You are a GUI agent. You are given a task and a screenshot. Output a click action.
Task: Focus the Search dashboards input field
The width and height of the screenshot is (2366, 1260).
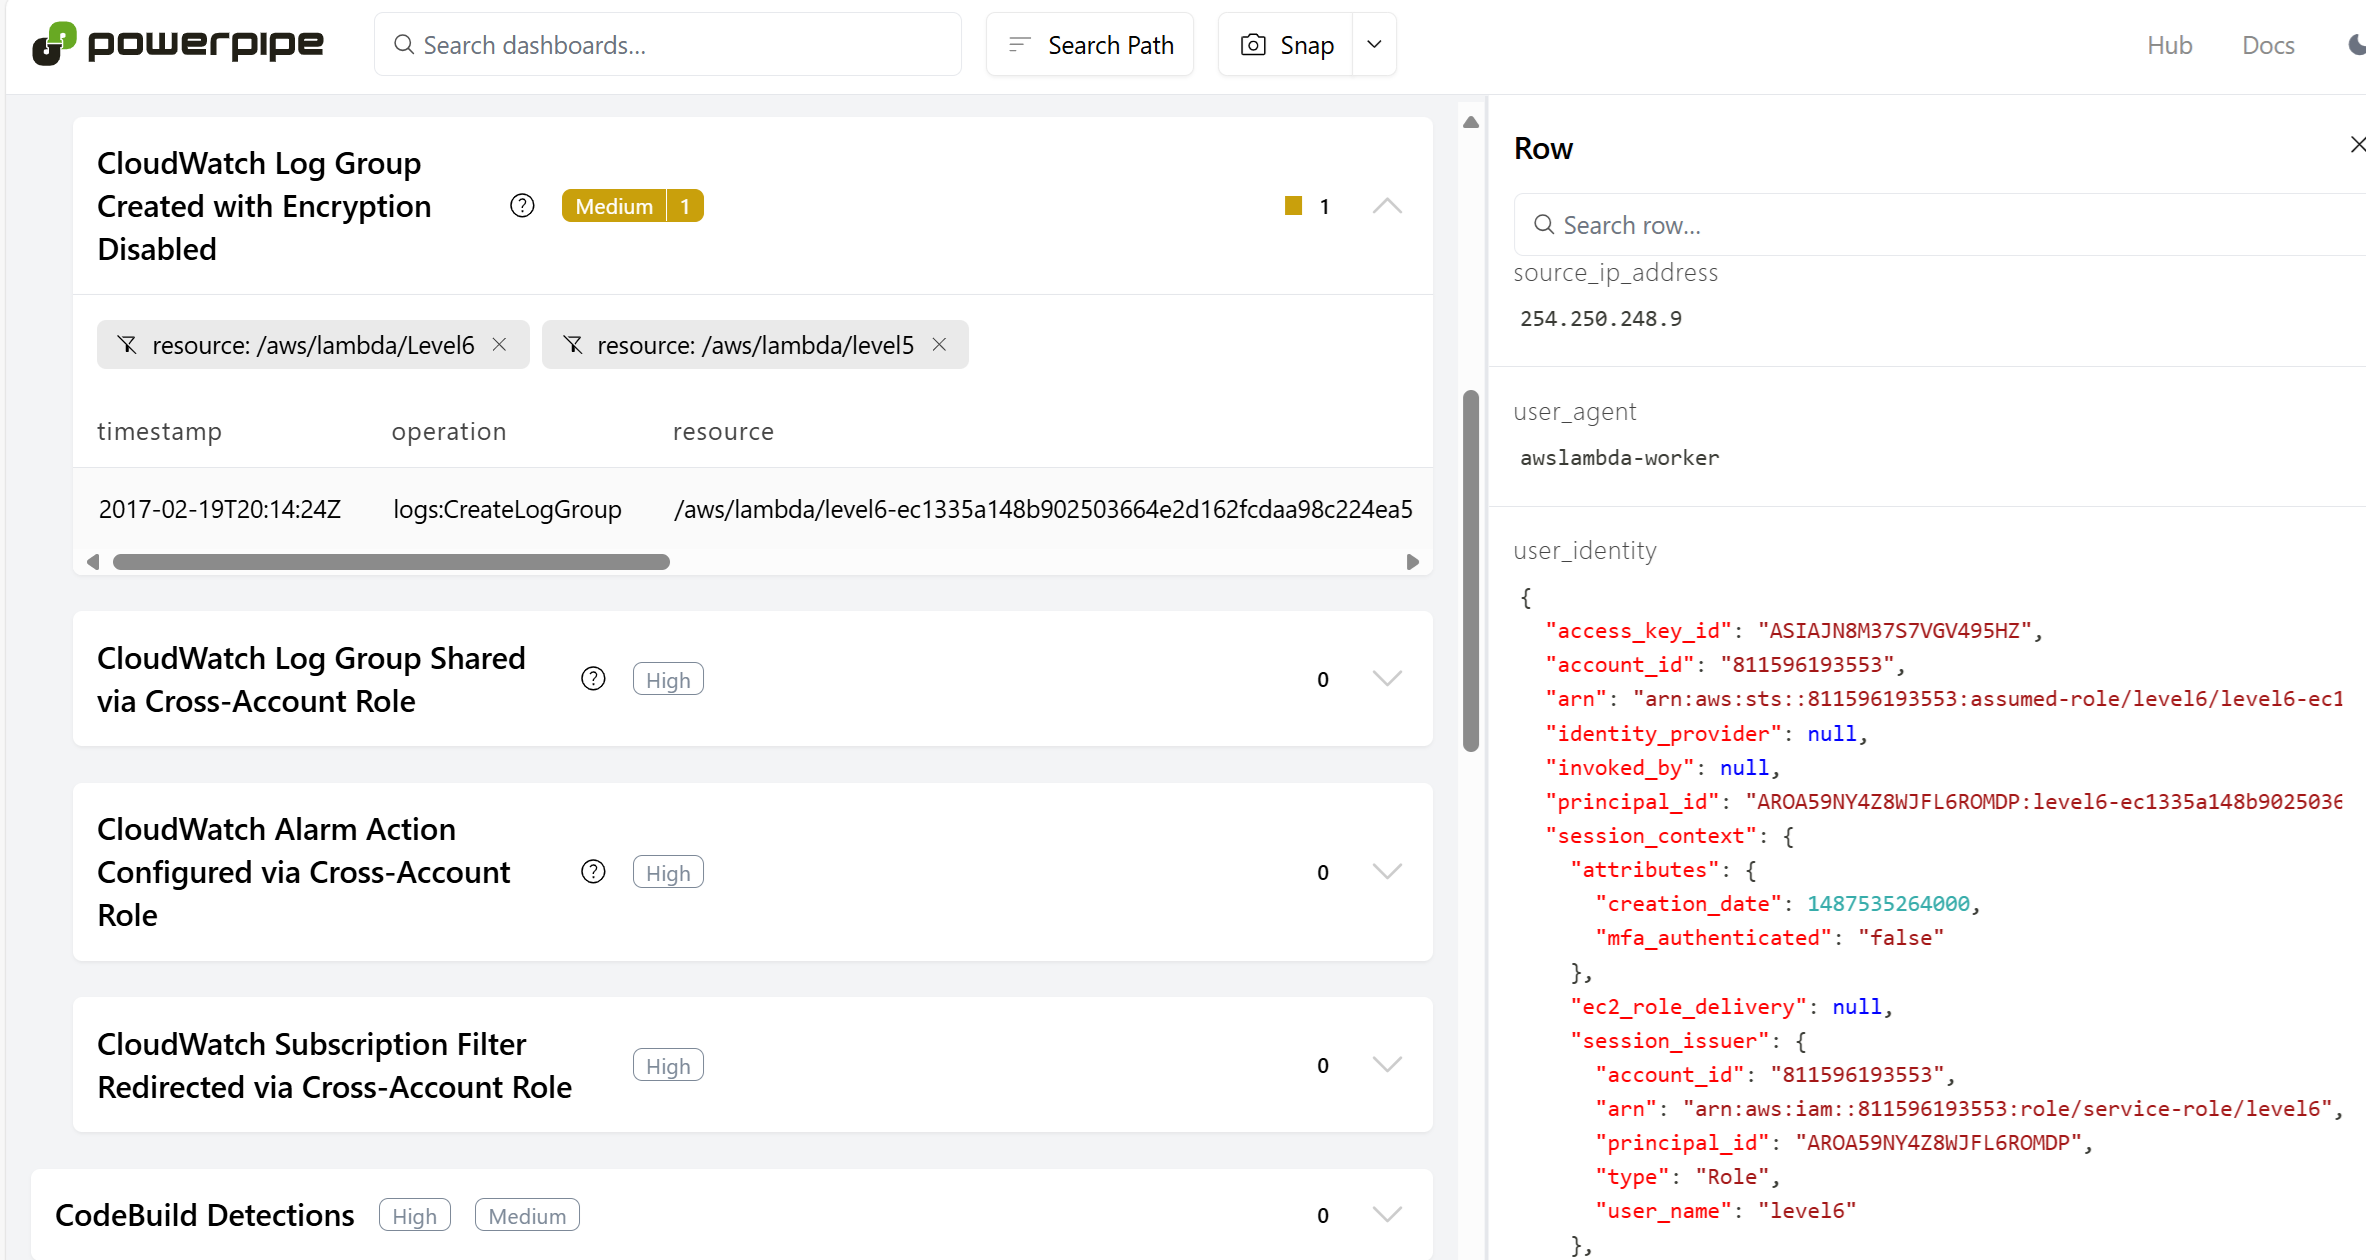[x=668, y=45]
